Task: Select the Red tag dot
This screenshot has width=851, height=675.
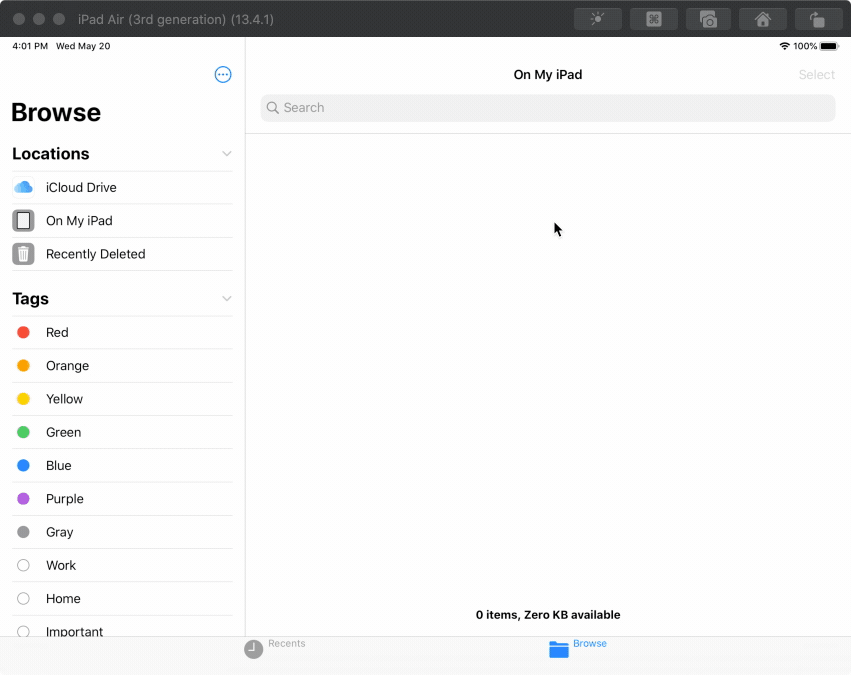Action: (x=23, y=332)
